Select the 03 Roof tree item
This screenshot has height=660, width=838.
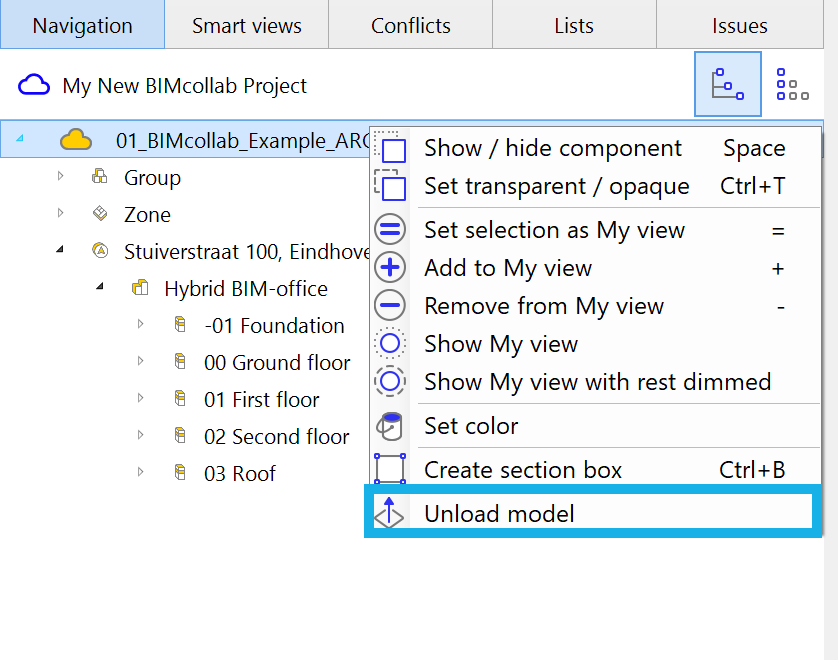click(240, 473)
